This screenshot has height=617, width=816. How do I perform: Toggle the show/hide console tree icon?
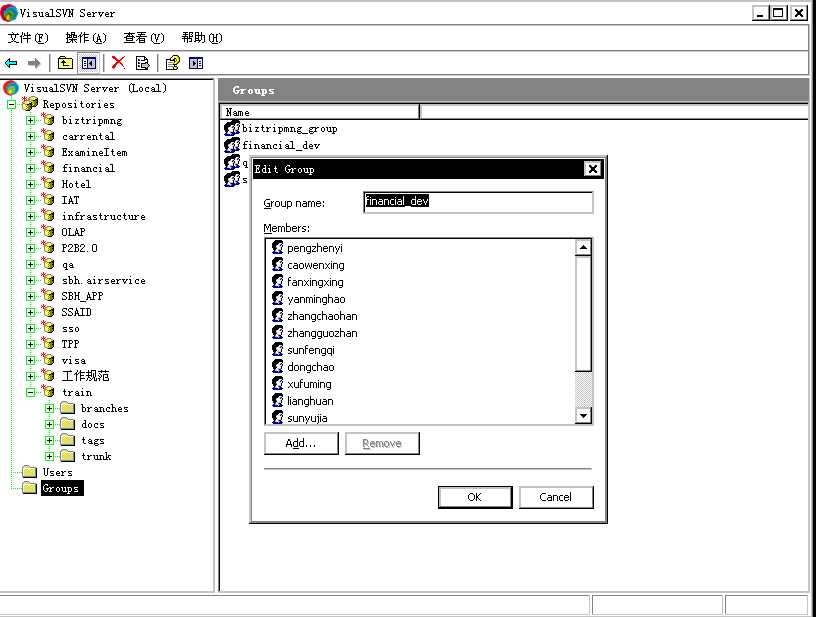pos(88,63)
